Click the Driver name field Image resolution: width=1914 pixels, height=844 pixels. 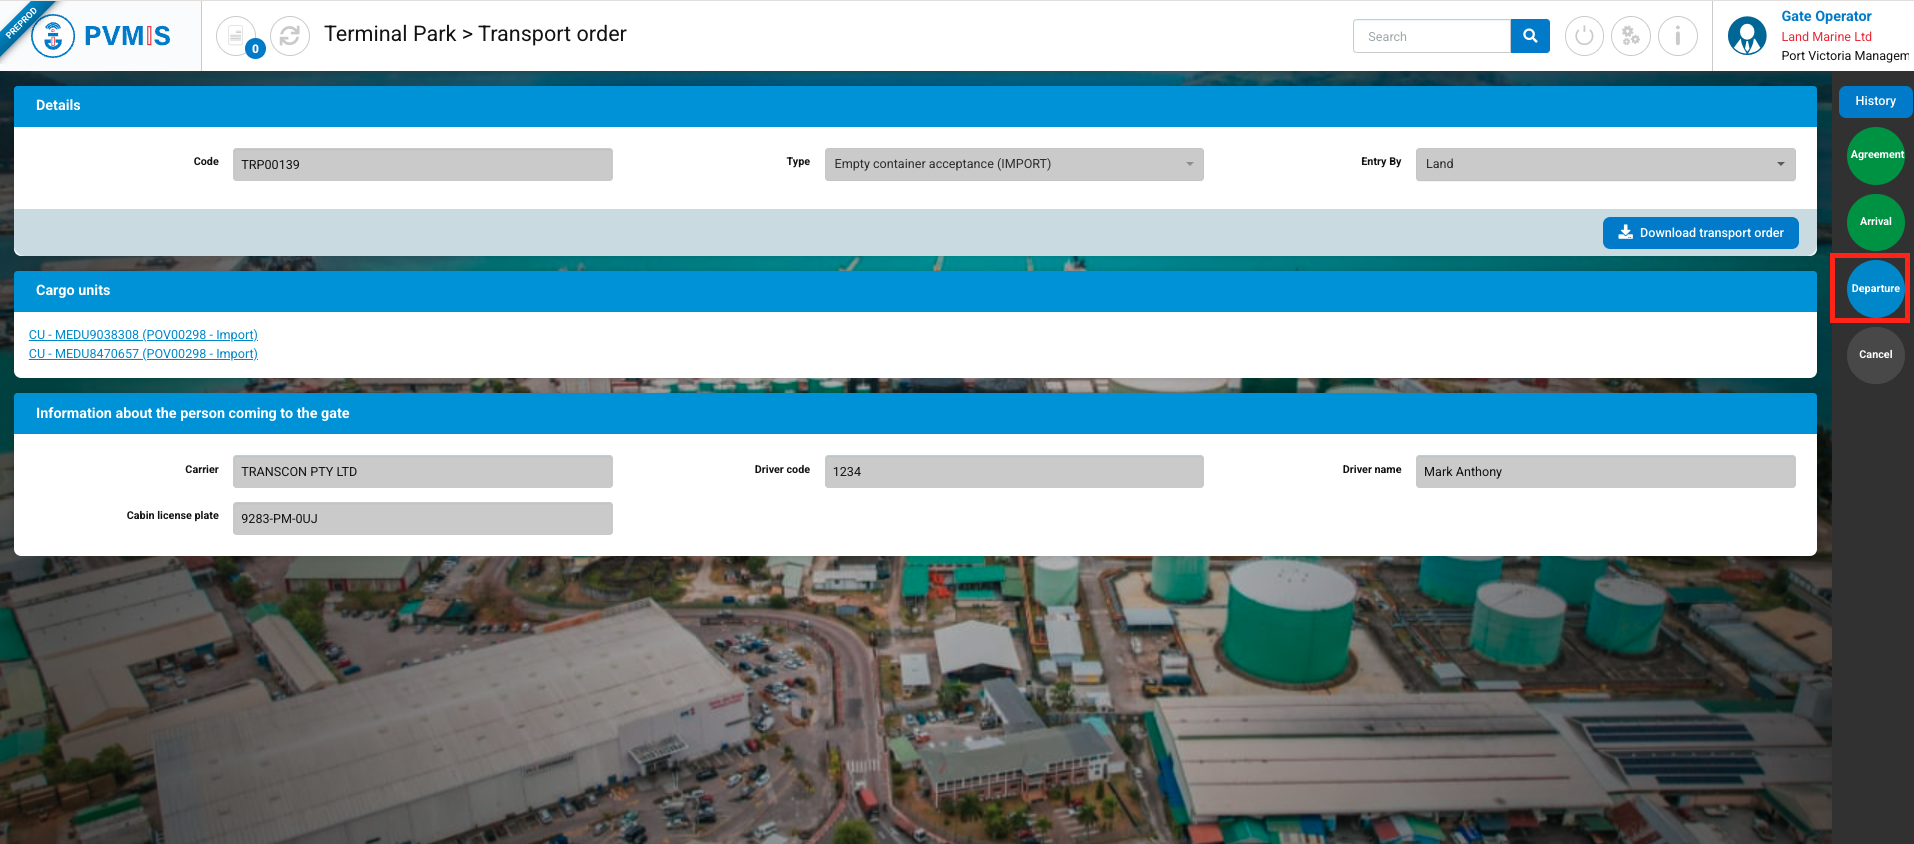point(1605,472)
